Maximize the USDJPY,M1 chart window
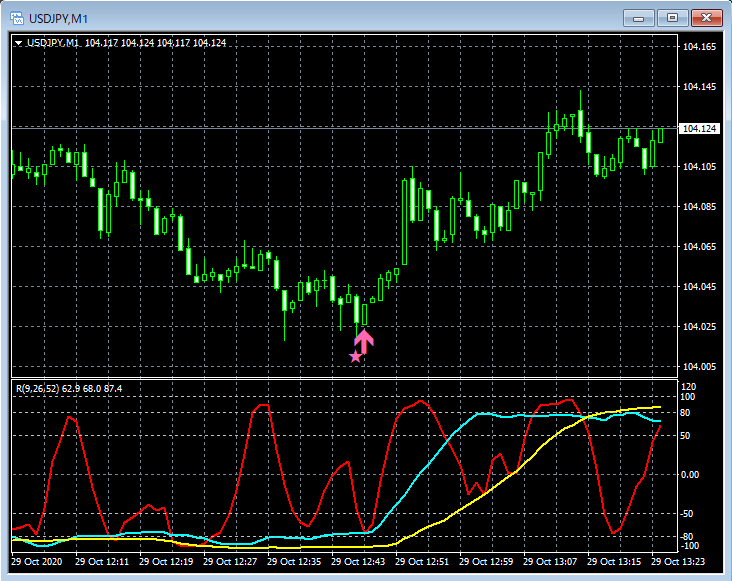This screenshot has height=581, width=732. click(x=672, y=18)
